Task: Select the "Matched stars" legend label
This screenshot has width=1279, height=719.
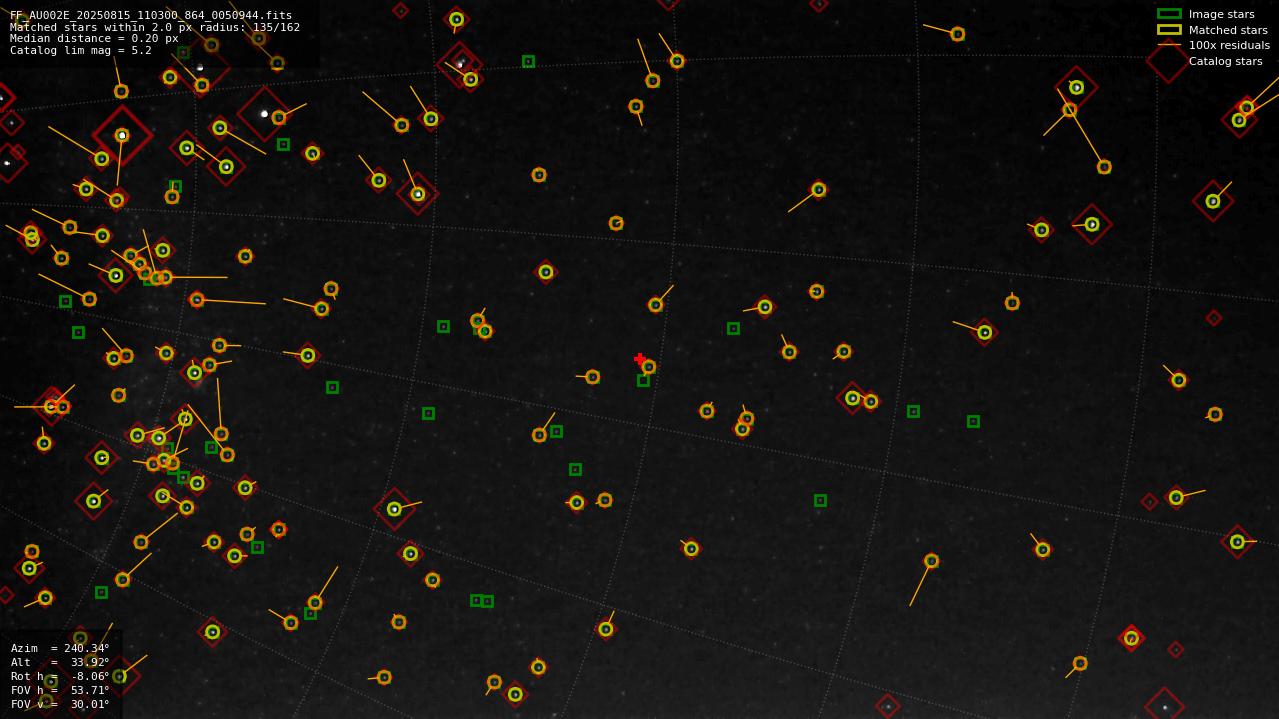Action: (x=1228, y=30)
